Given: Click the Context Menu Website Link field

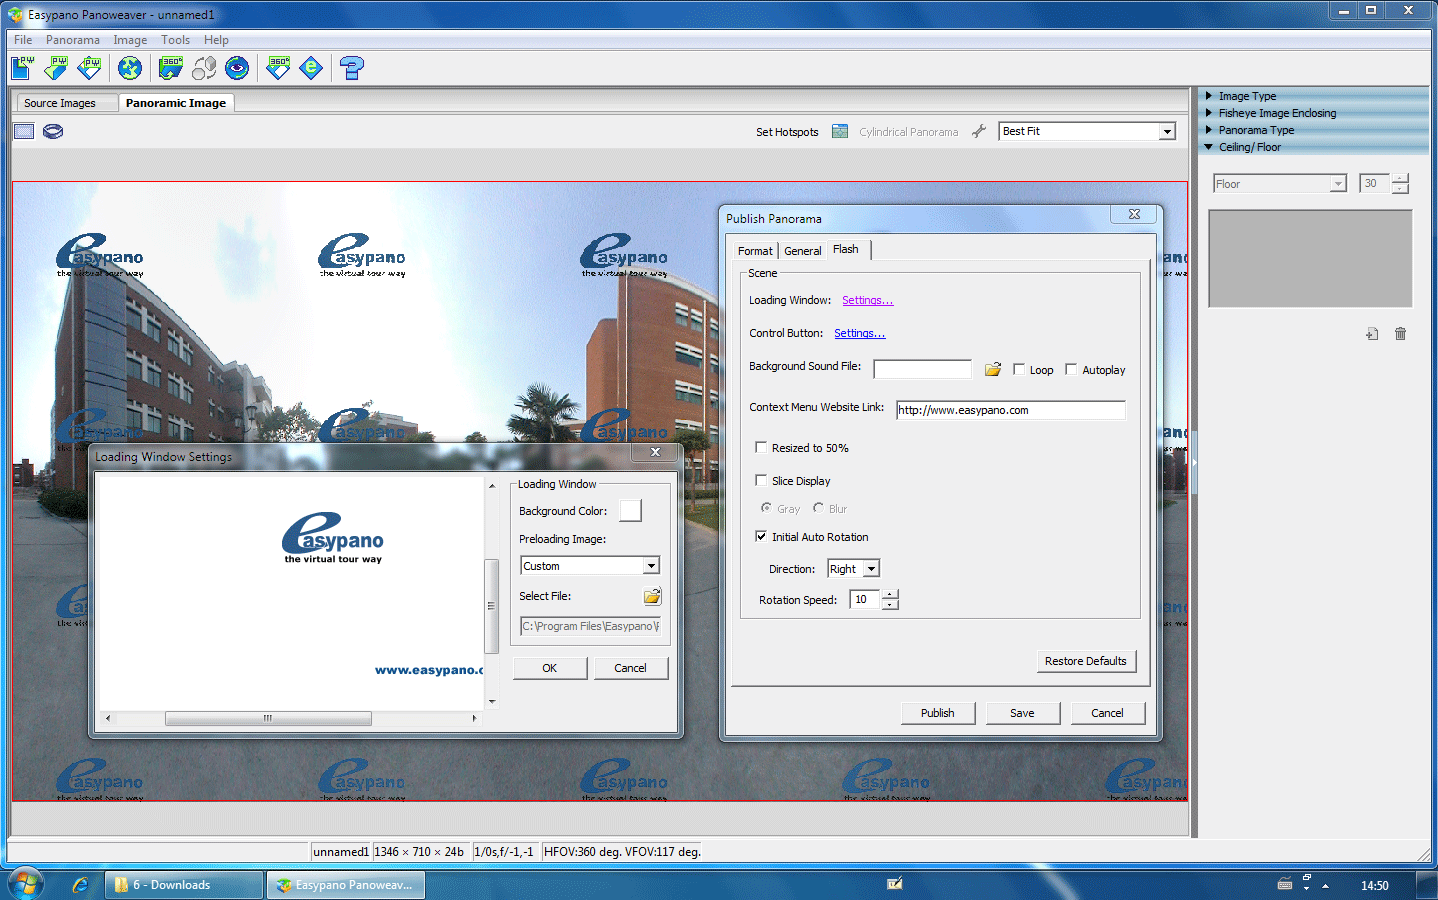Looking at the screenshot, I should tap(1010, 410).
